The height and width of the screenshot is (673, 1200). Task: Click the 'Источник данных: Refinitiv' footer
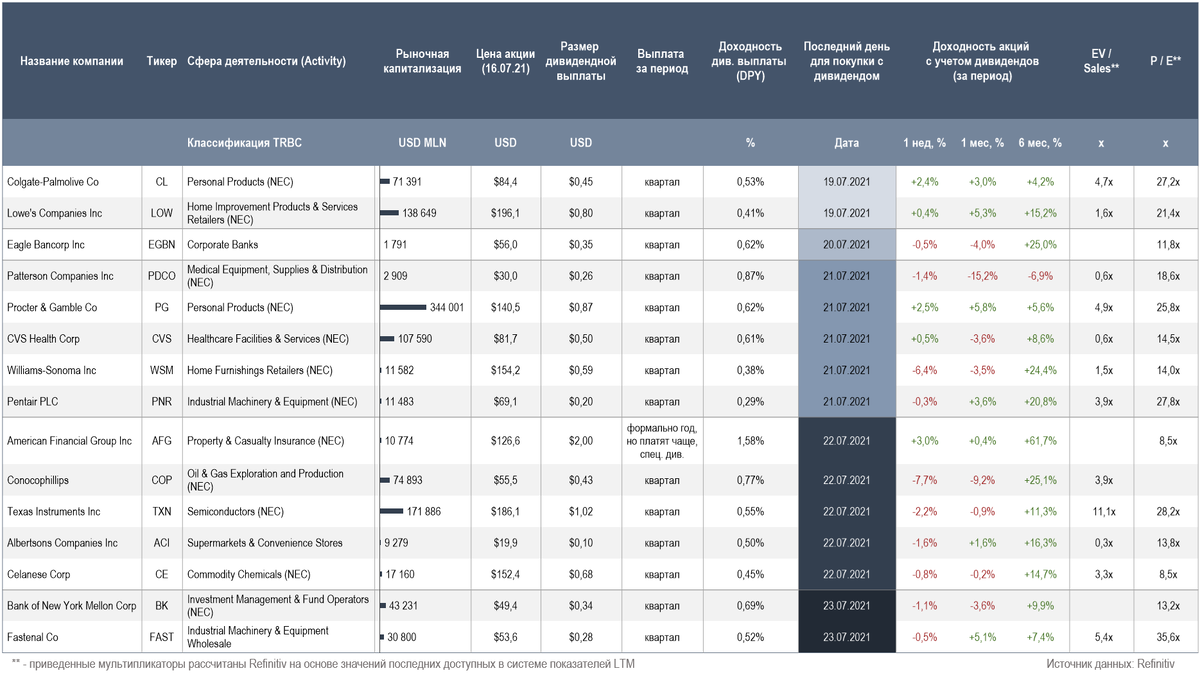[1110, 664]
